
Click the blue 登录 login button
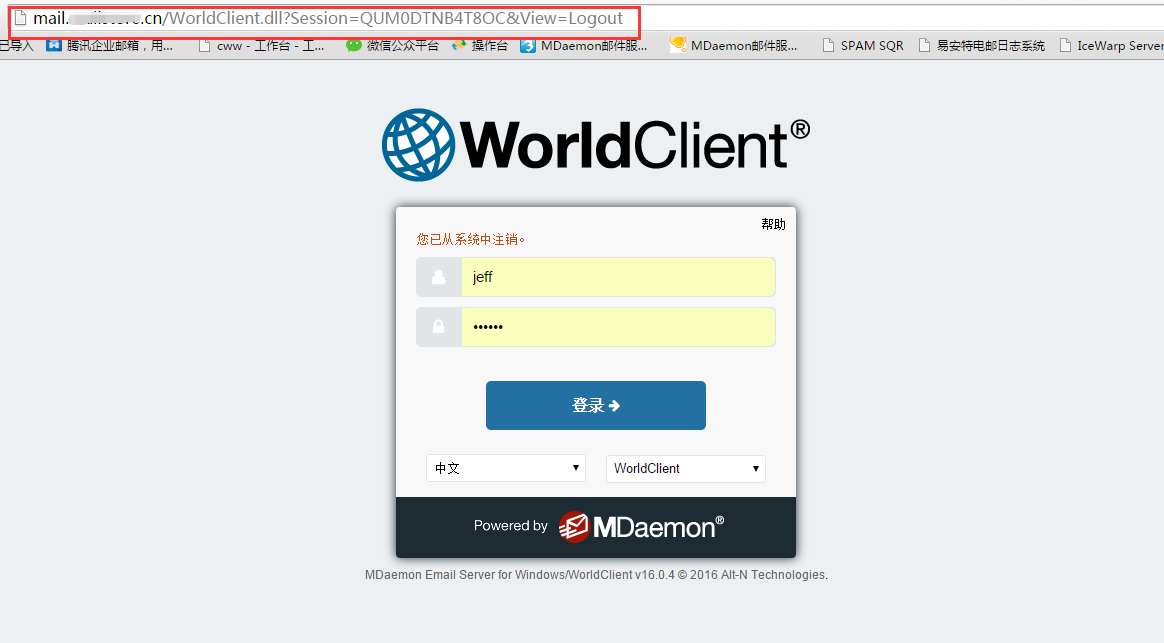[x=595, y=405]
